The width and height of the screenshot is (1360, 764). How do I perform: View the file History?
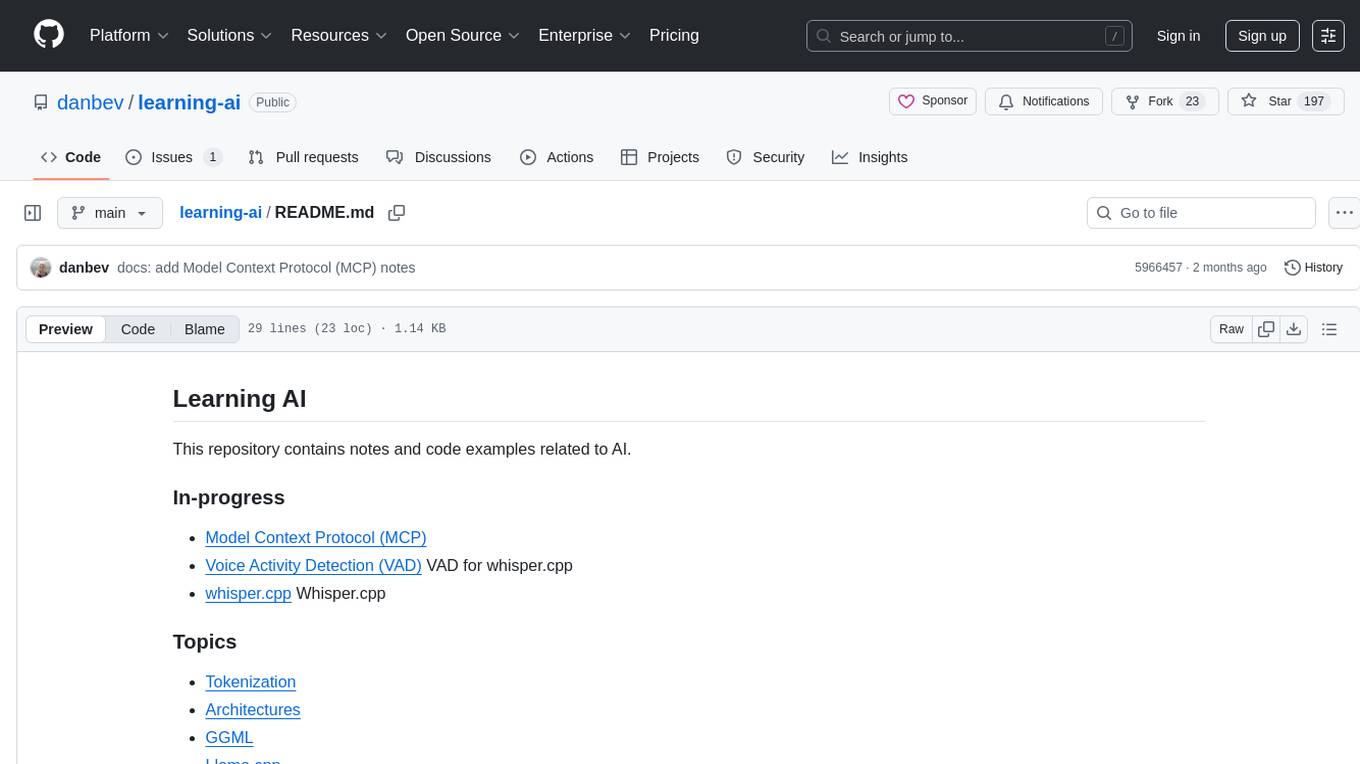(x=1313, y=268)
